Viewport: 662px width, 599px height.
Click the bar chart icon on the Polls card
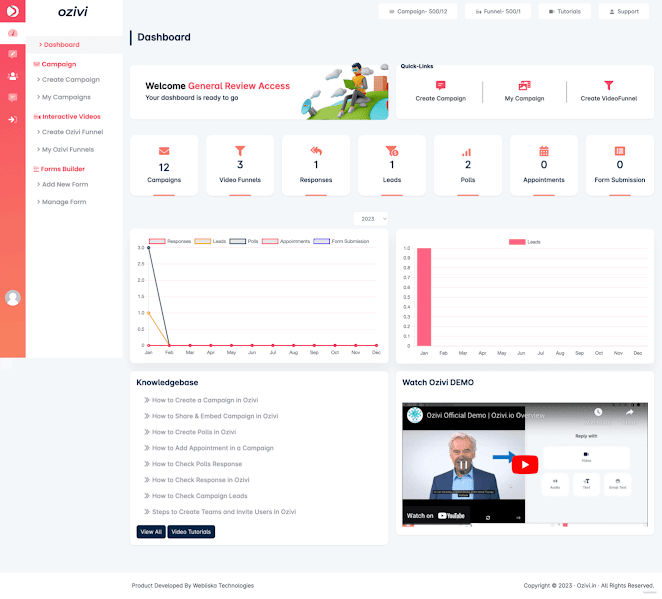[x=467, y=152]
